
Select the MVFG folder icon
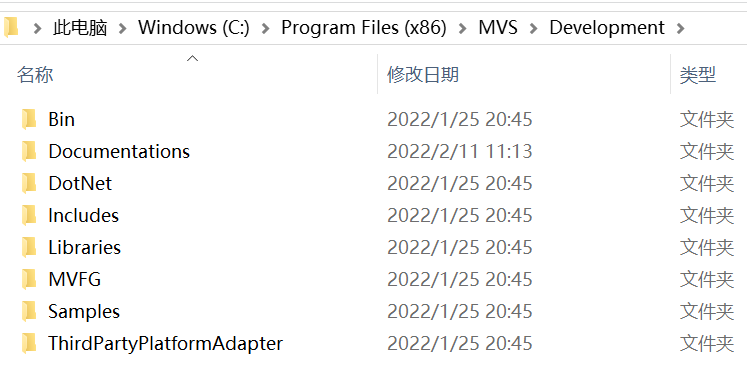(29, 279)
